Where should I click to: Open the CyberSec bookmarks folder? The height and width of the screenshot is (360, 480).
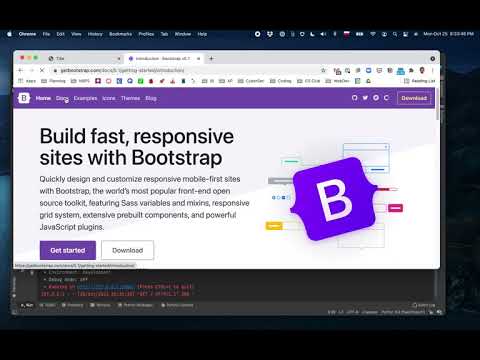(x=251, y=81)
